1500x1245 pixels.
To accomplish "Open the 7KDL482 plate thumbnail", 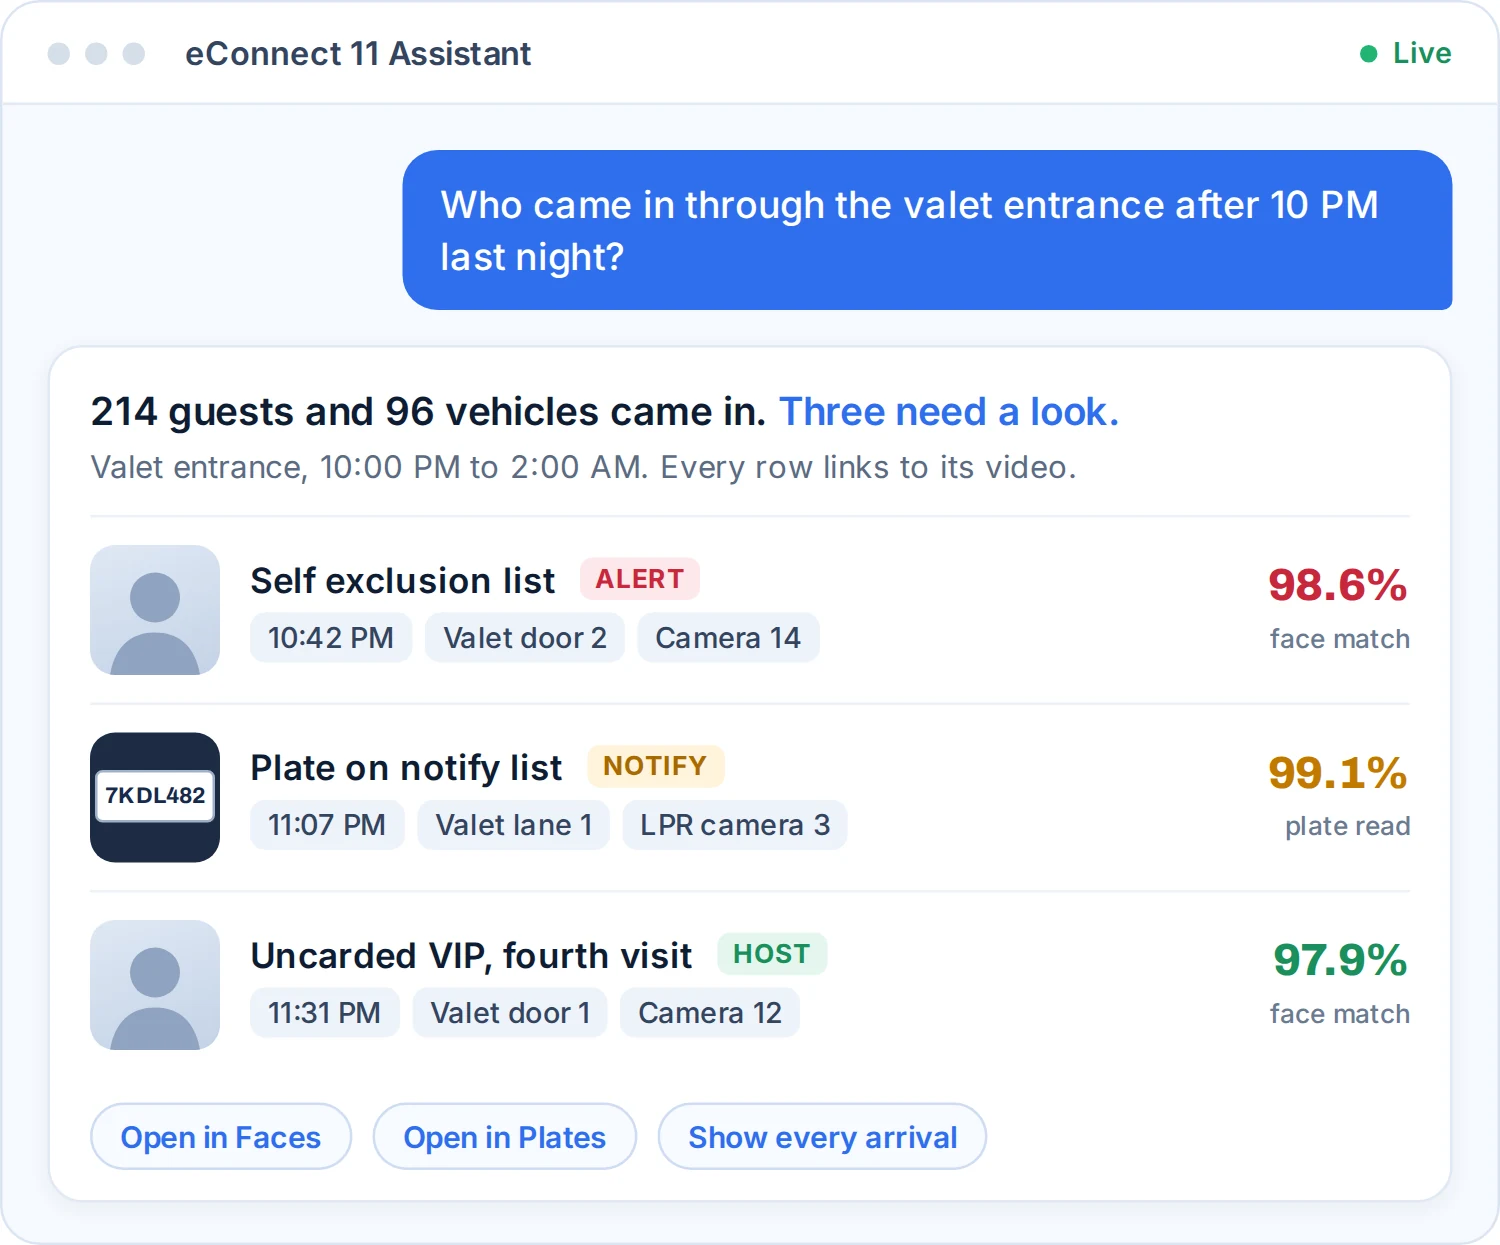I will click(155, 797).
